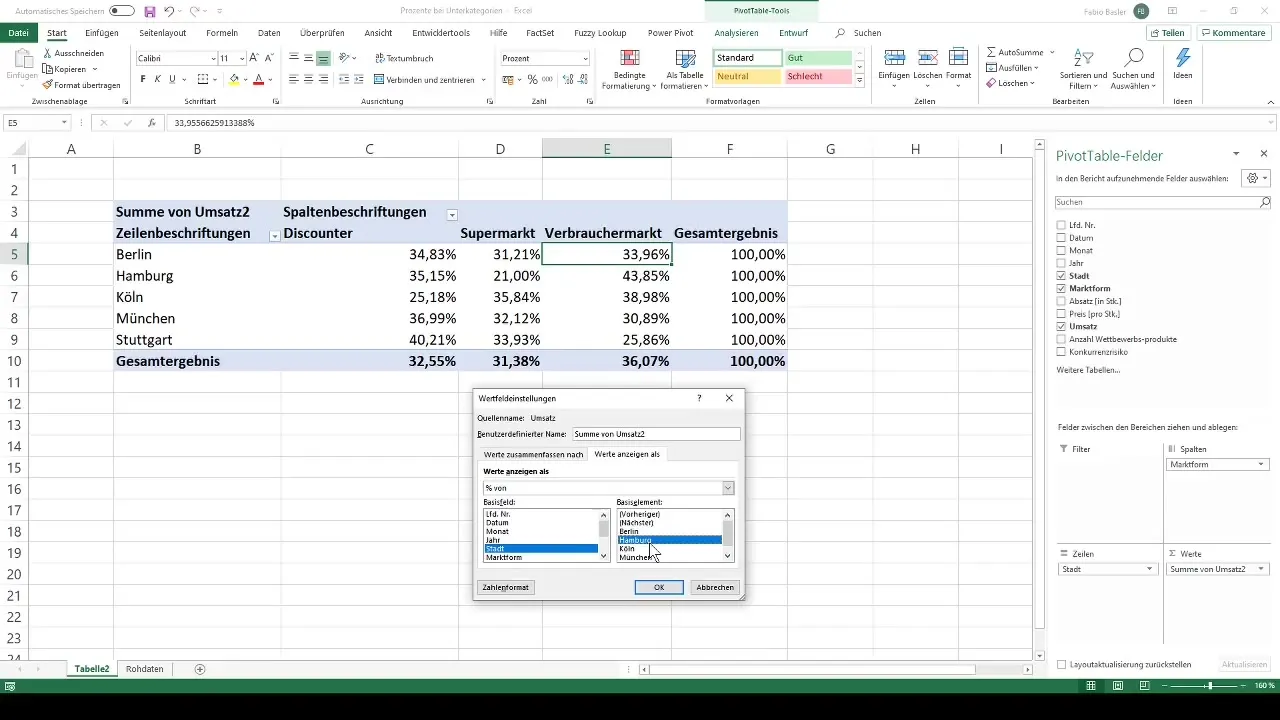Center cell text horizontally
Screen dimensions: 1280x720
point(309,79)
